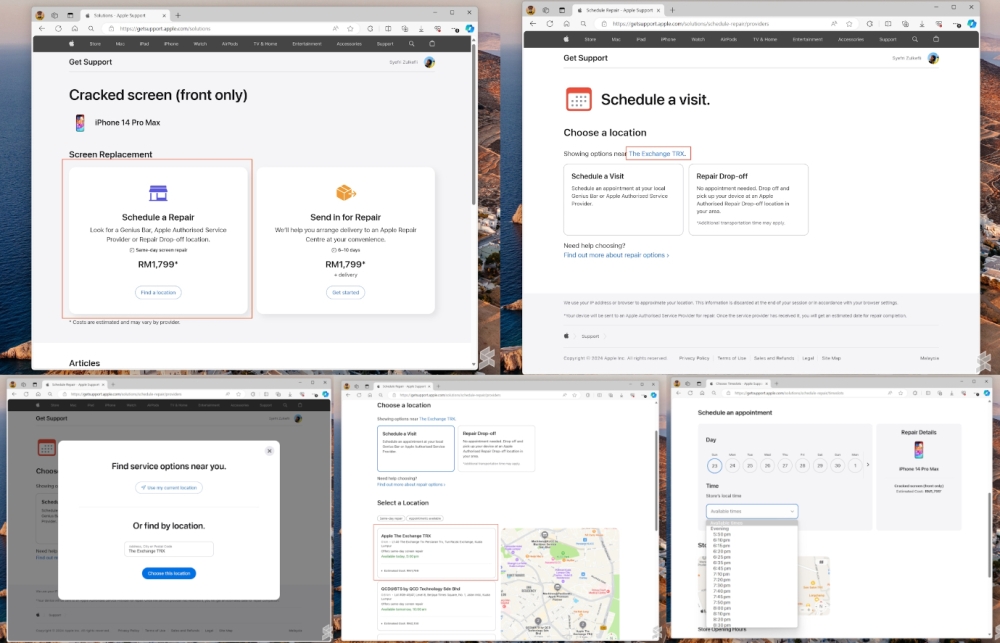
Task: Choose 6:45 pm in the times list
Action: click(x=721, y=568)
